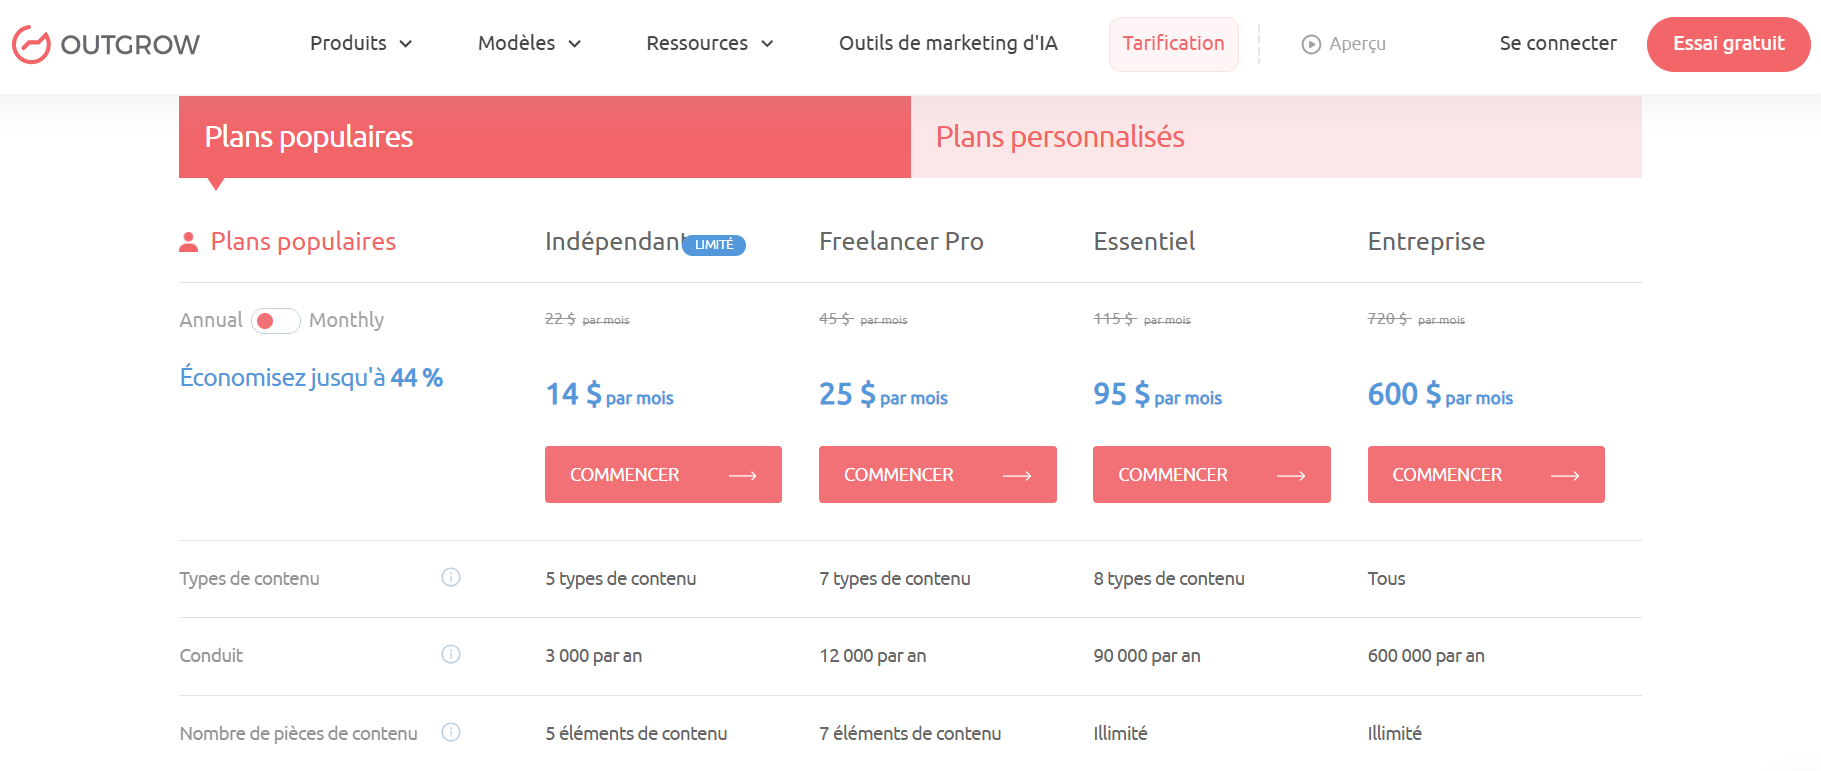Click the '5 types de contenu' cell
1821x771 pixels.
(x=621, y=578)
